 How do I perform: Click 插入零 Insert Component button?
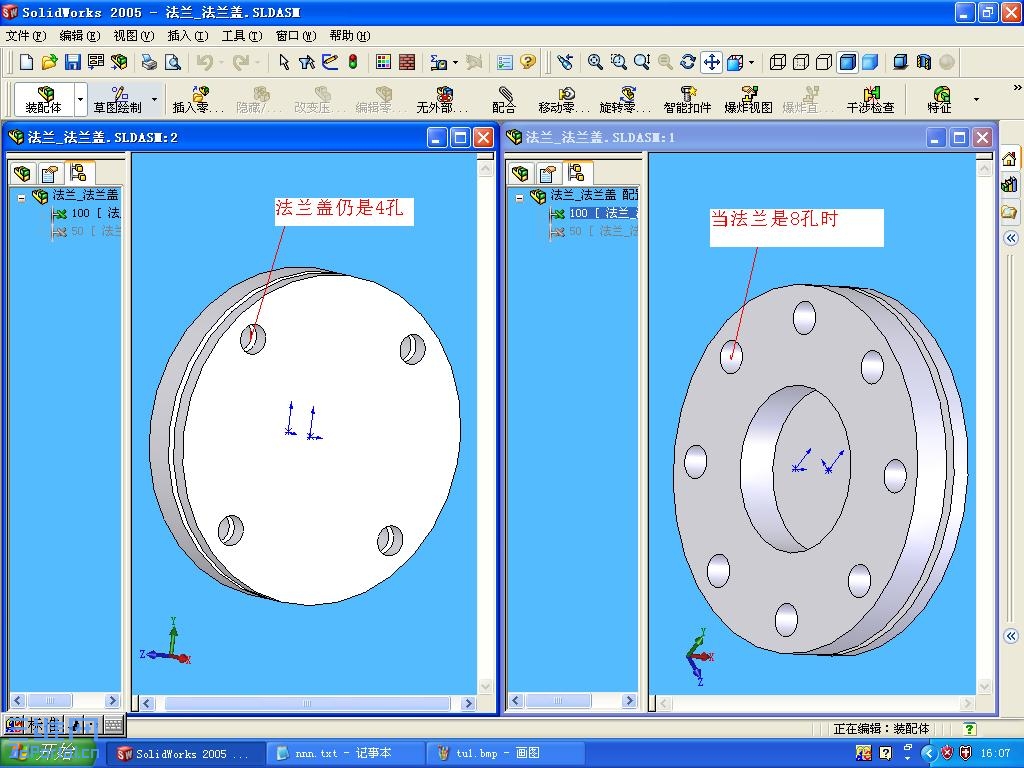(x=198, y=99)
